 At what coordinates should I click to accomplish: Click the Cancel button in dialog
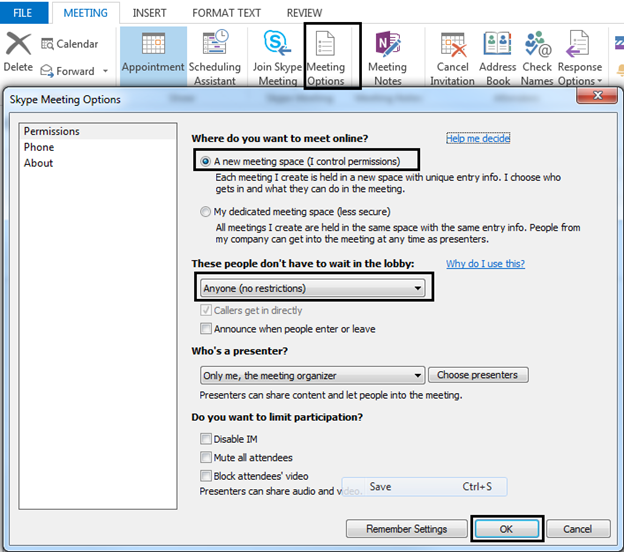[578, 529]
